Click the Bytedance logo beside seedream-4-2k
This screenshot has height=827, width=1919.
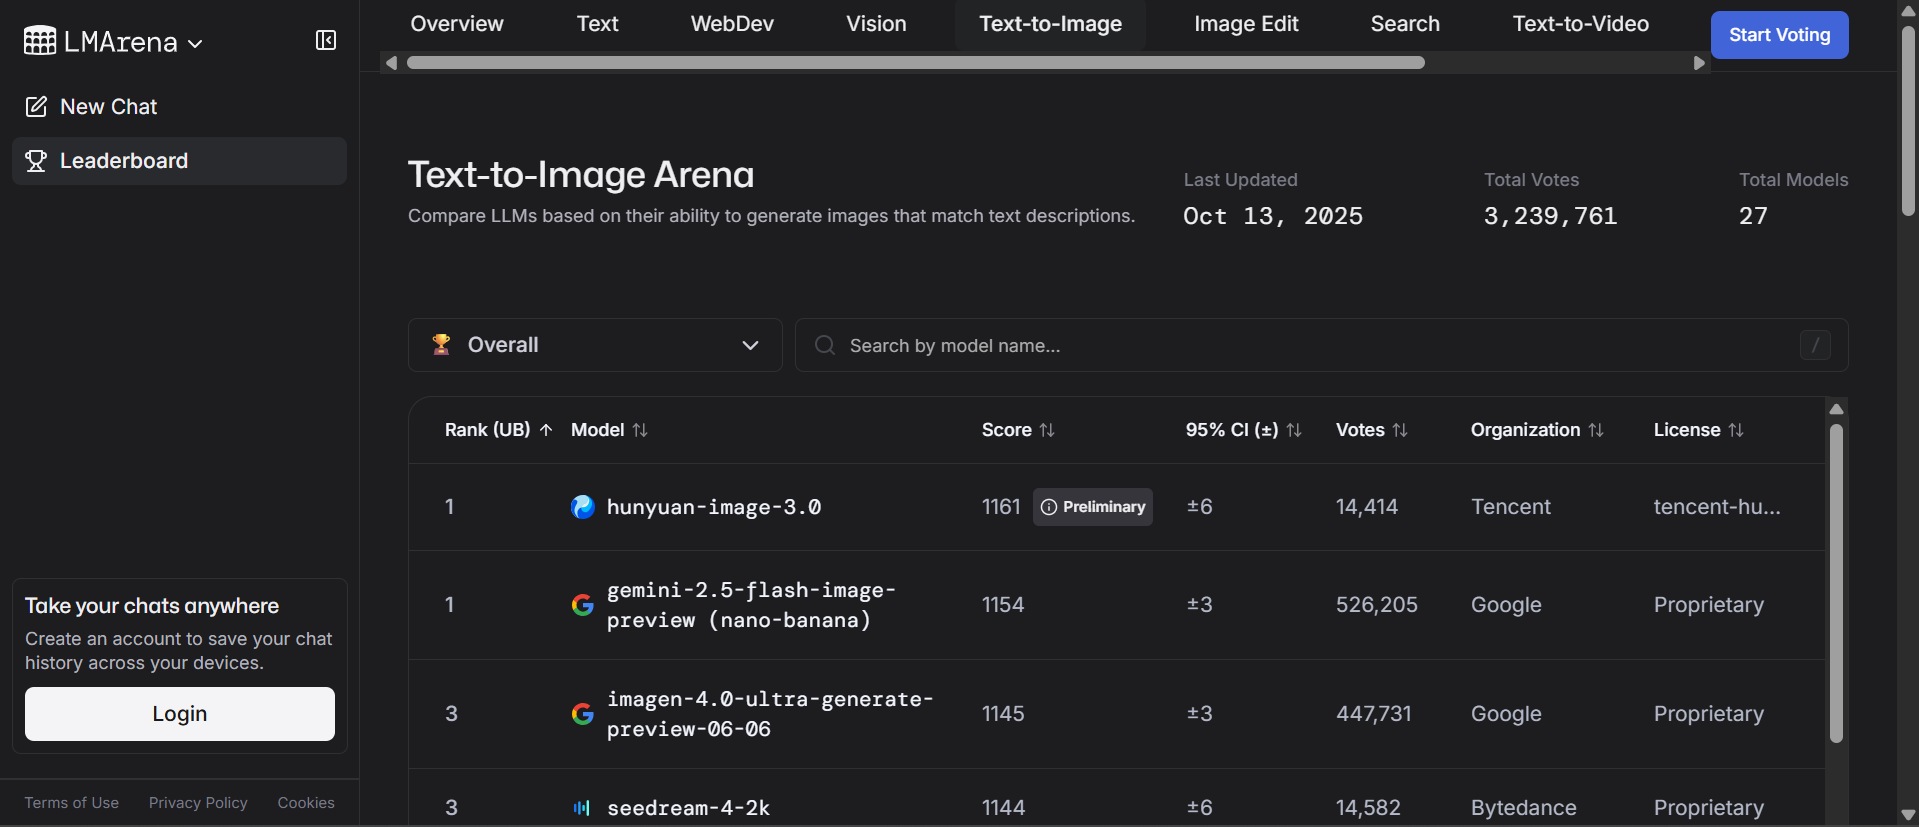(x=582, y=808)
